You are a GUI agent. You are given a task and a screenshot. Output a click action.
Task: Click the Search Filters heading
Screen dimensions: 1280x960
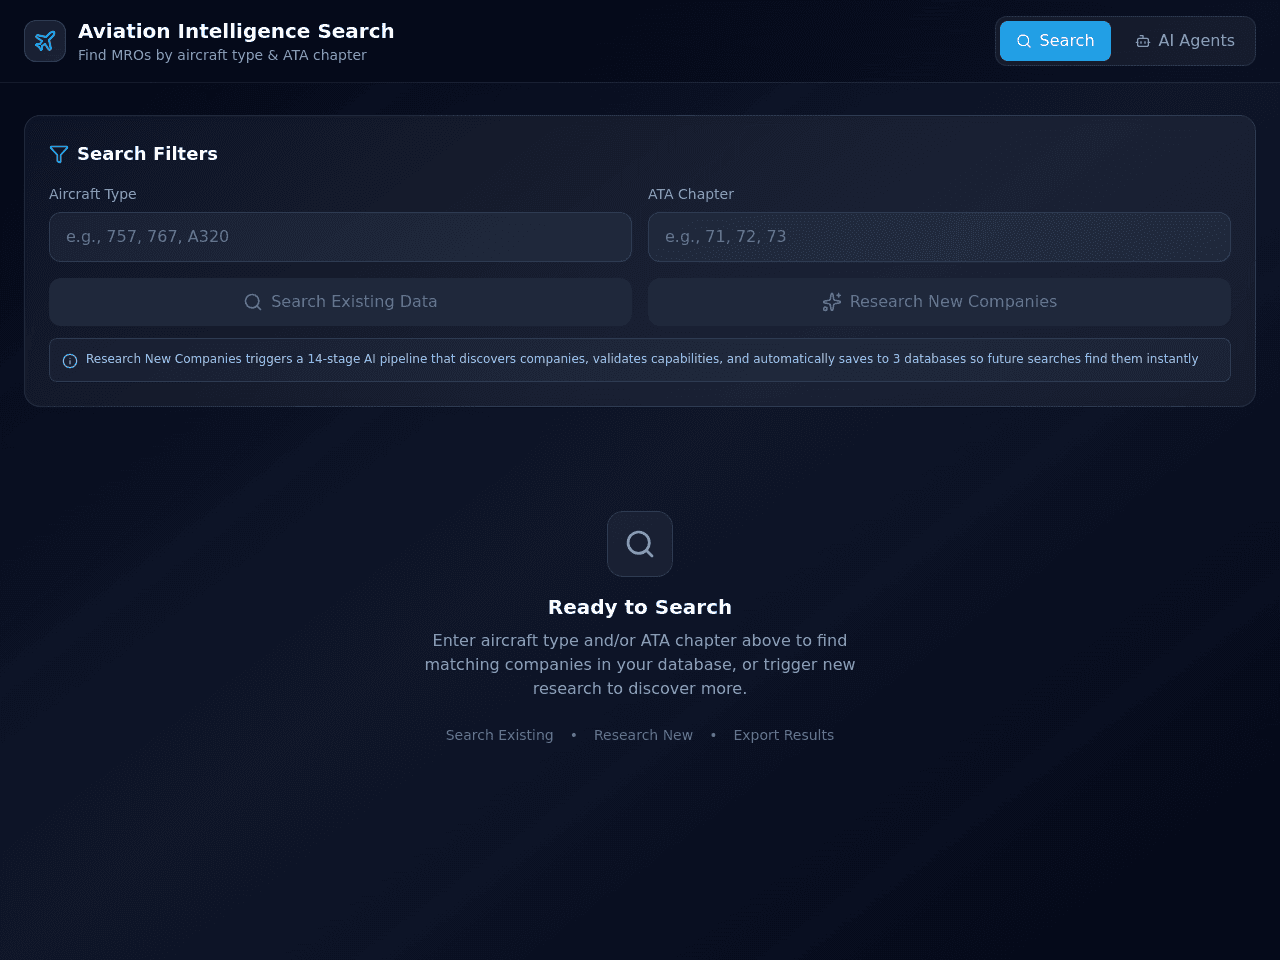click(147, 154)
